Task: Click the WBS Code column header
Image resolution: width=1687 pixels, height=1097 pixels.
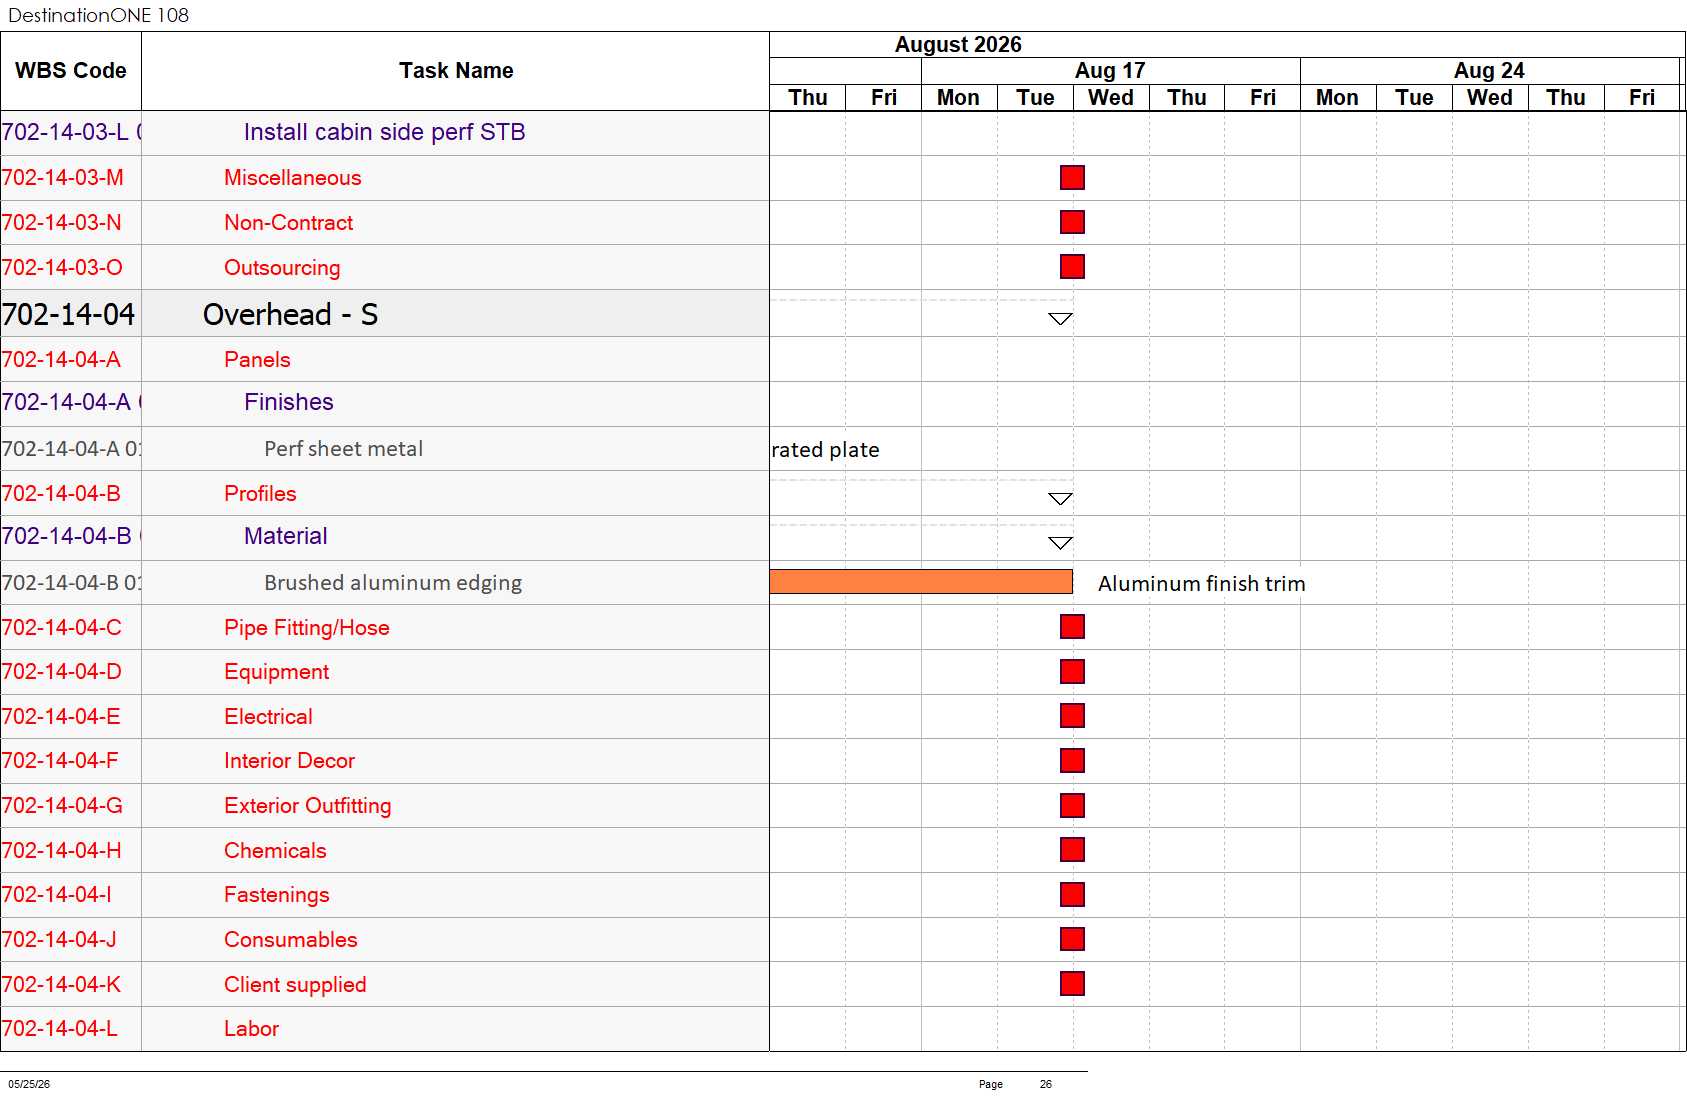Action: coord(71,71)
